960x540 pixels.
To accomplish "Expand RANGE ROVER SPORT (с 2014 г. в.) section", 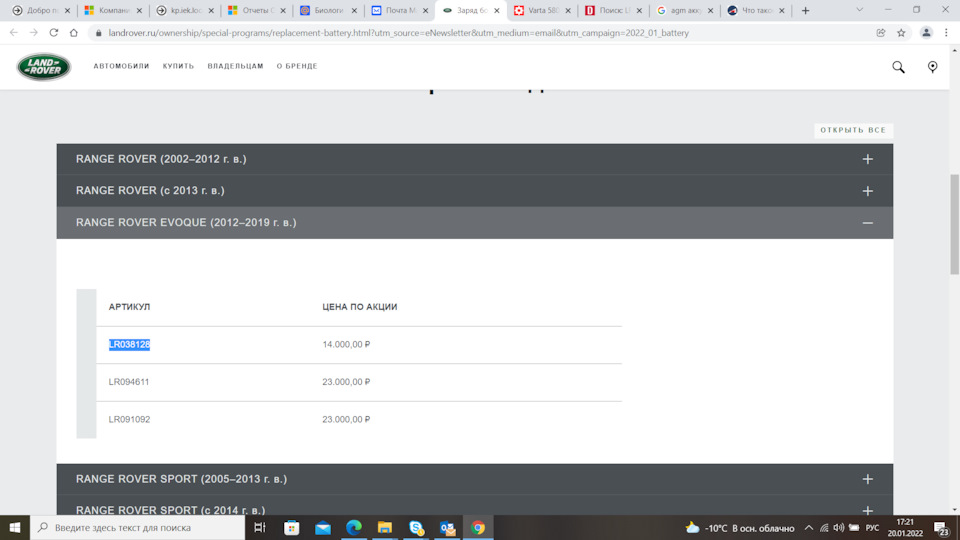I will pyautogui.click(x=474, y=506).
